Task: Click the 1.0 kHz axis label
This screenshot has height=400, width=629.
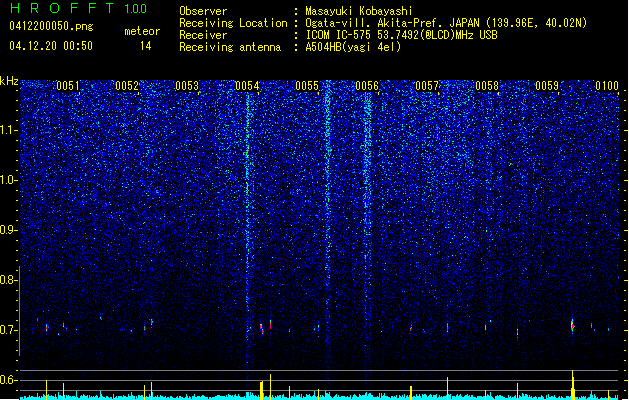Action: pyautogui.click(x=9, y=180)
